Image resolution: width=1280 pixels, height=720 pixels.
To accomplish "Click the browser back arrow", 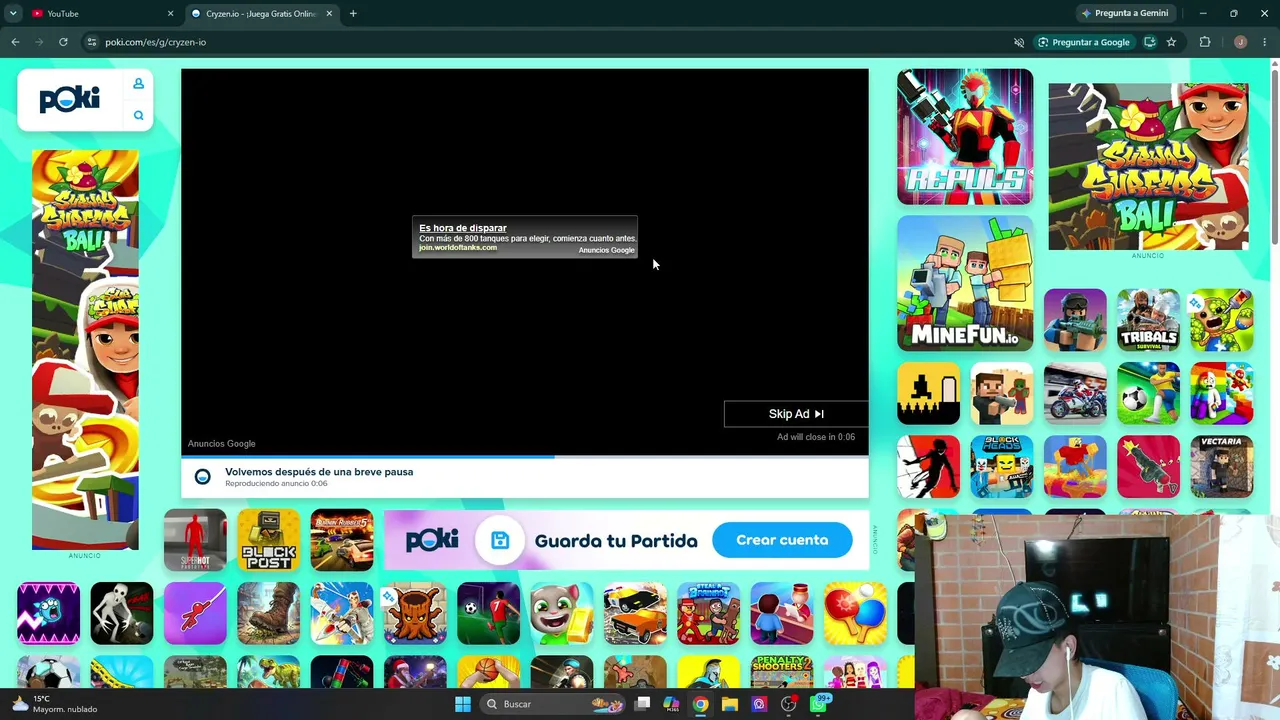I will click(15, 42).
